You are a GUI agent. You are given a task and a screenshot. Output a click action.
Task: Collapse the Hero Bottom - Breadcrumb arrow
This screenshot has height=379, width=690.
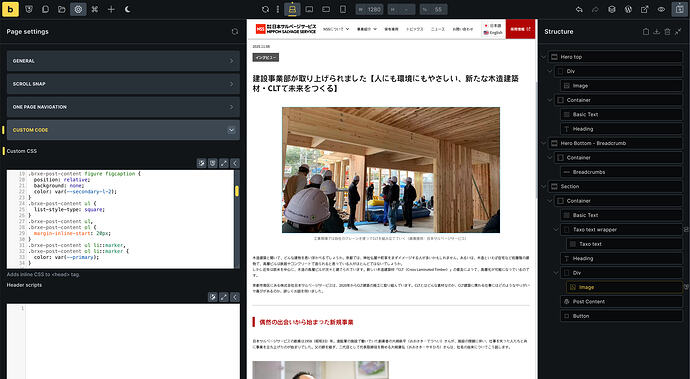tap(544, 143)
